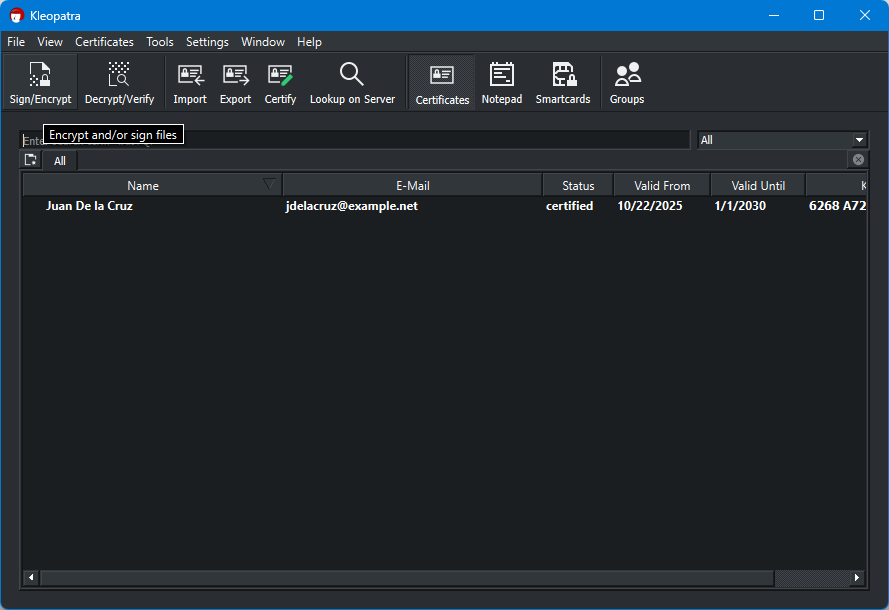Sort by Name column header
889x610 pixels.
[143, 185]
